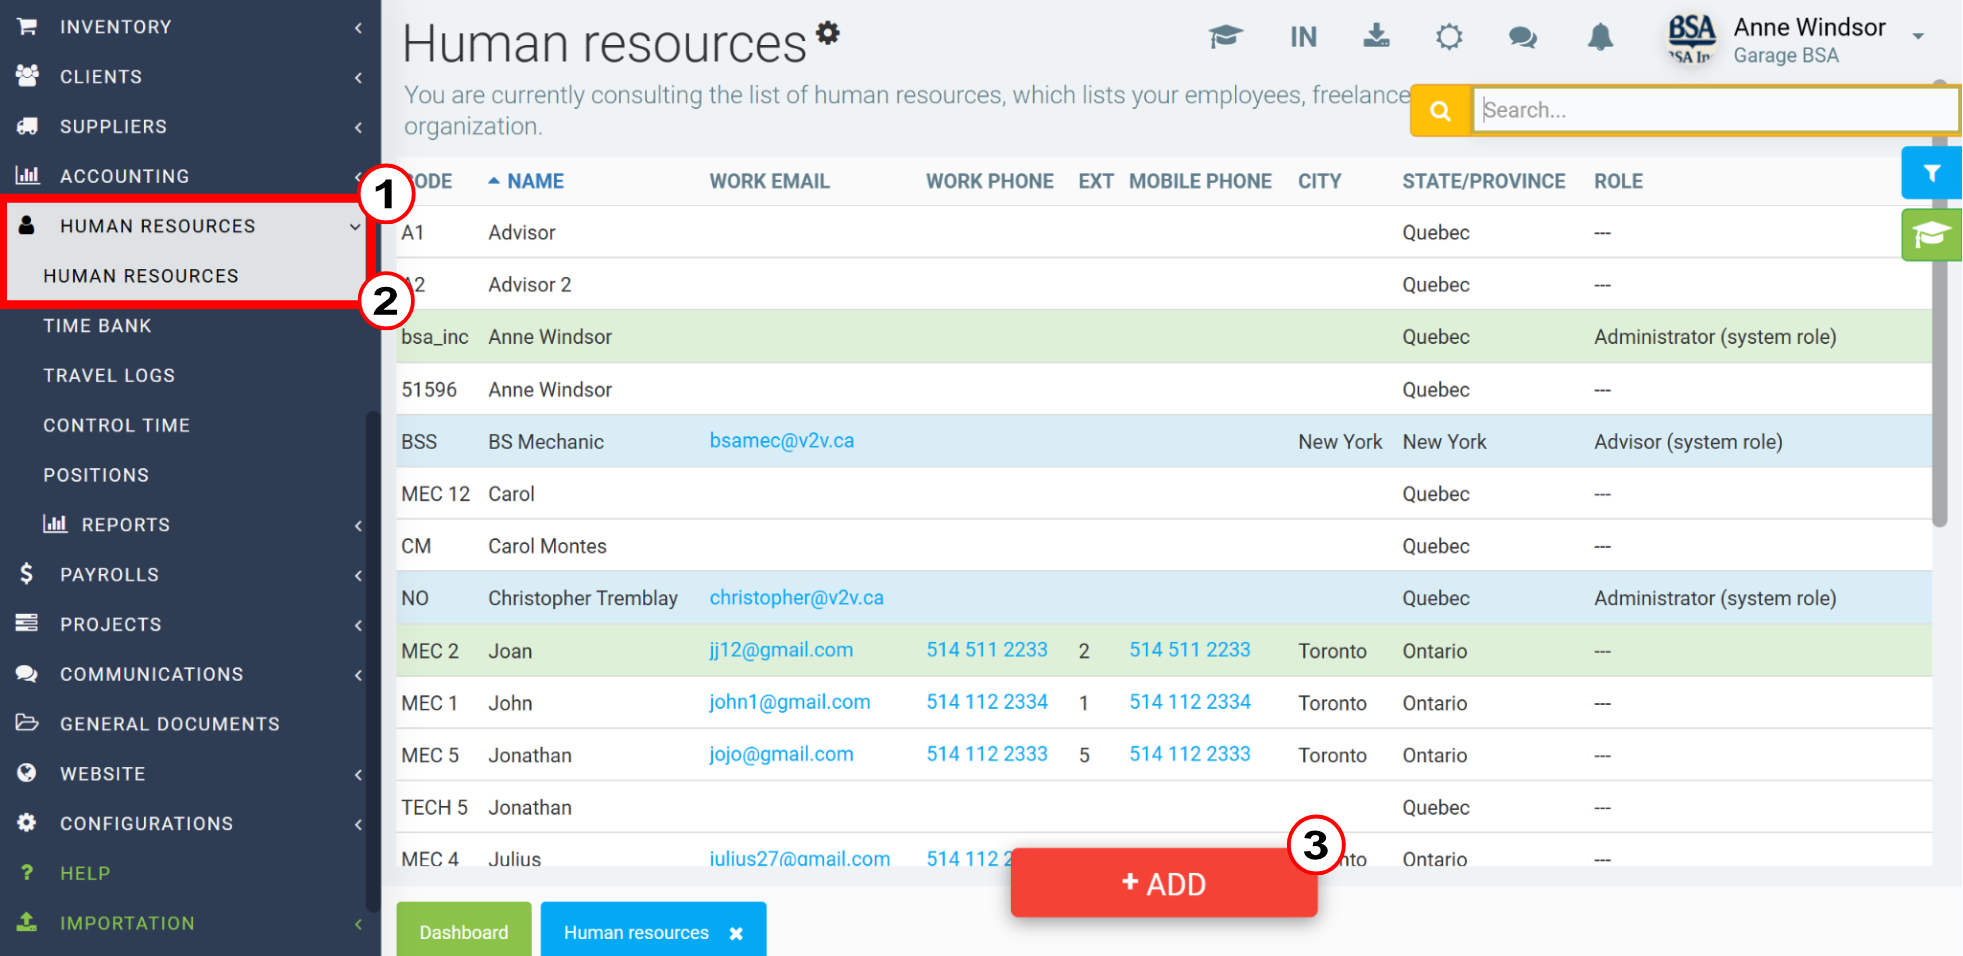Expand the Inventory sidebar menu
The image size is (1963, 956).
(190, 27)
